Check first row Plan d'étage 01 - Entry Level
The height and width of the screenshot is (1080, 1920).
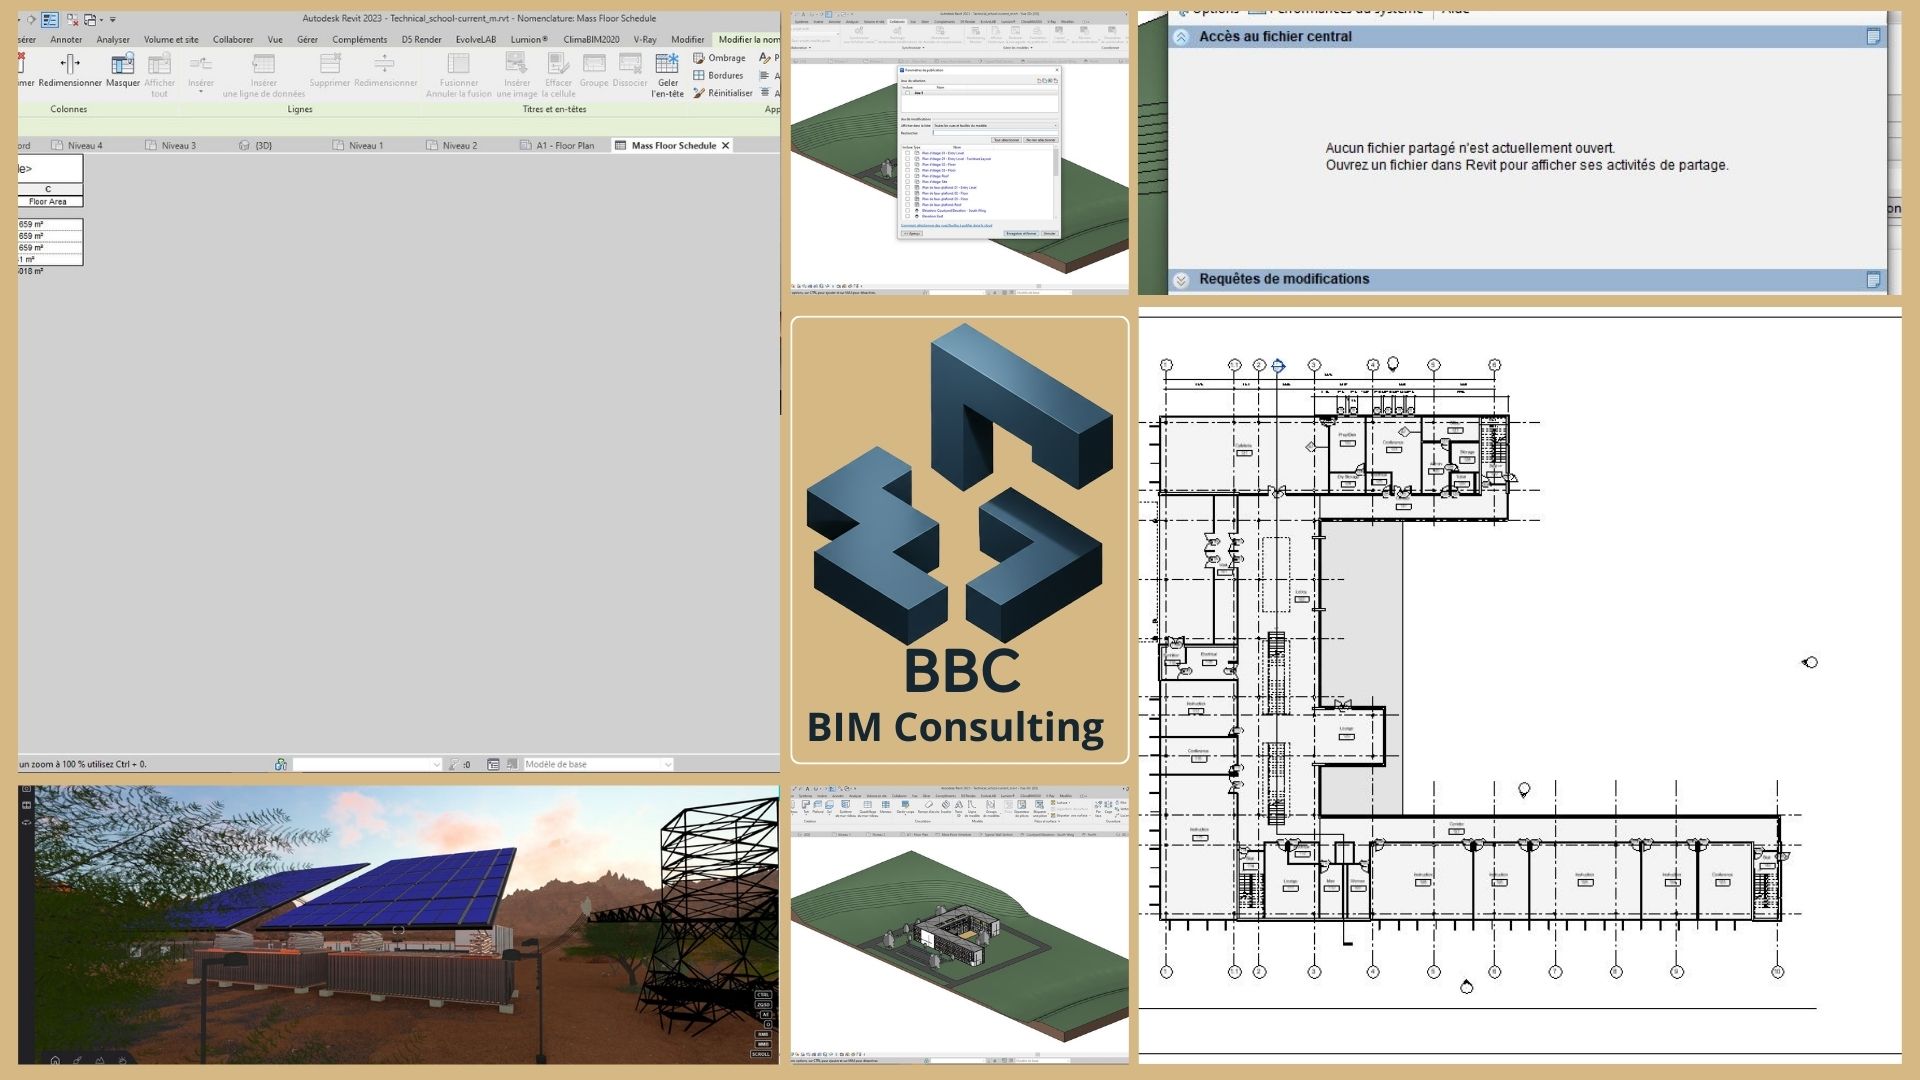click(908, 153)
